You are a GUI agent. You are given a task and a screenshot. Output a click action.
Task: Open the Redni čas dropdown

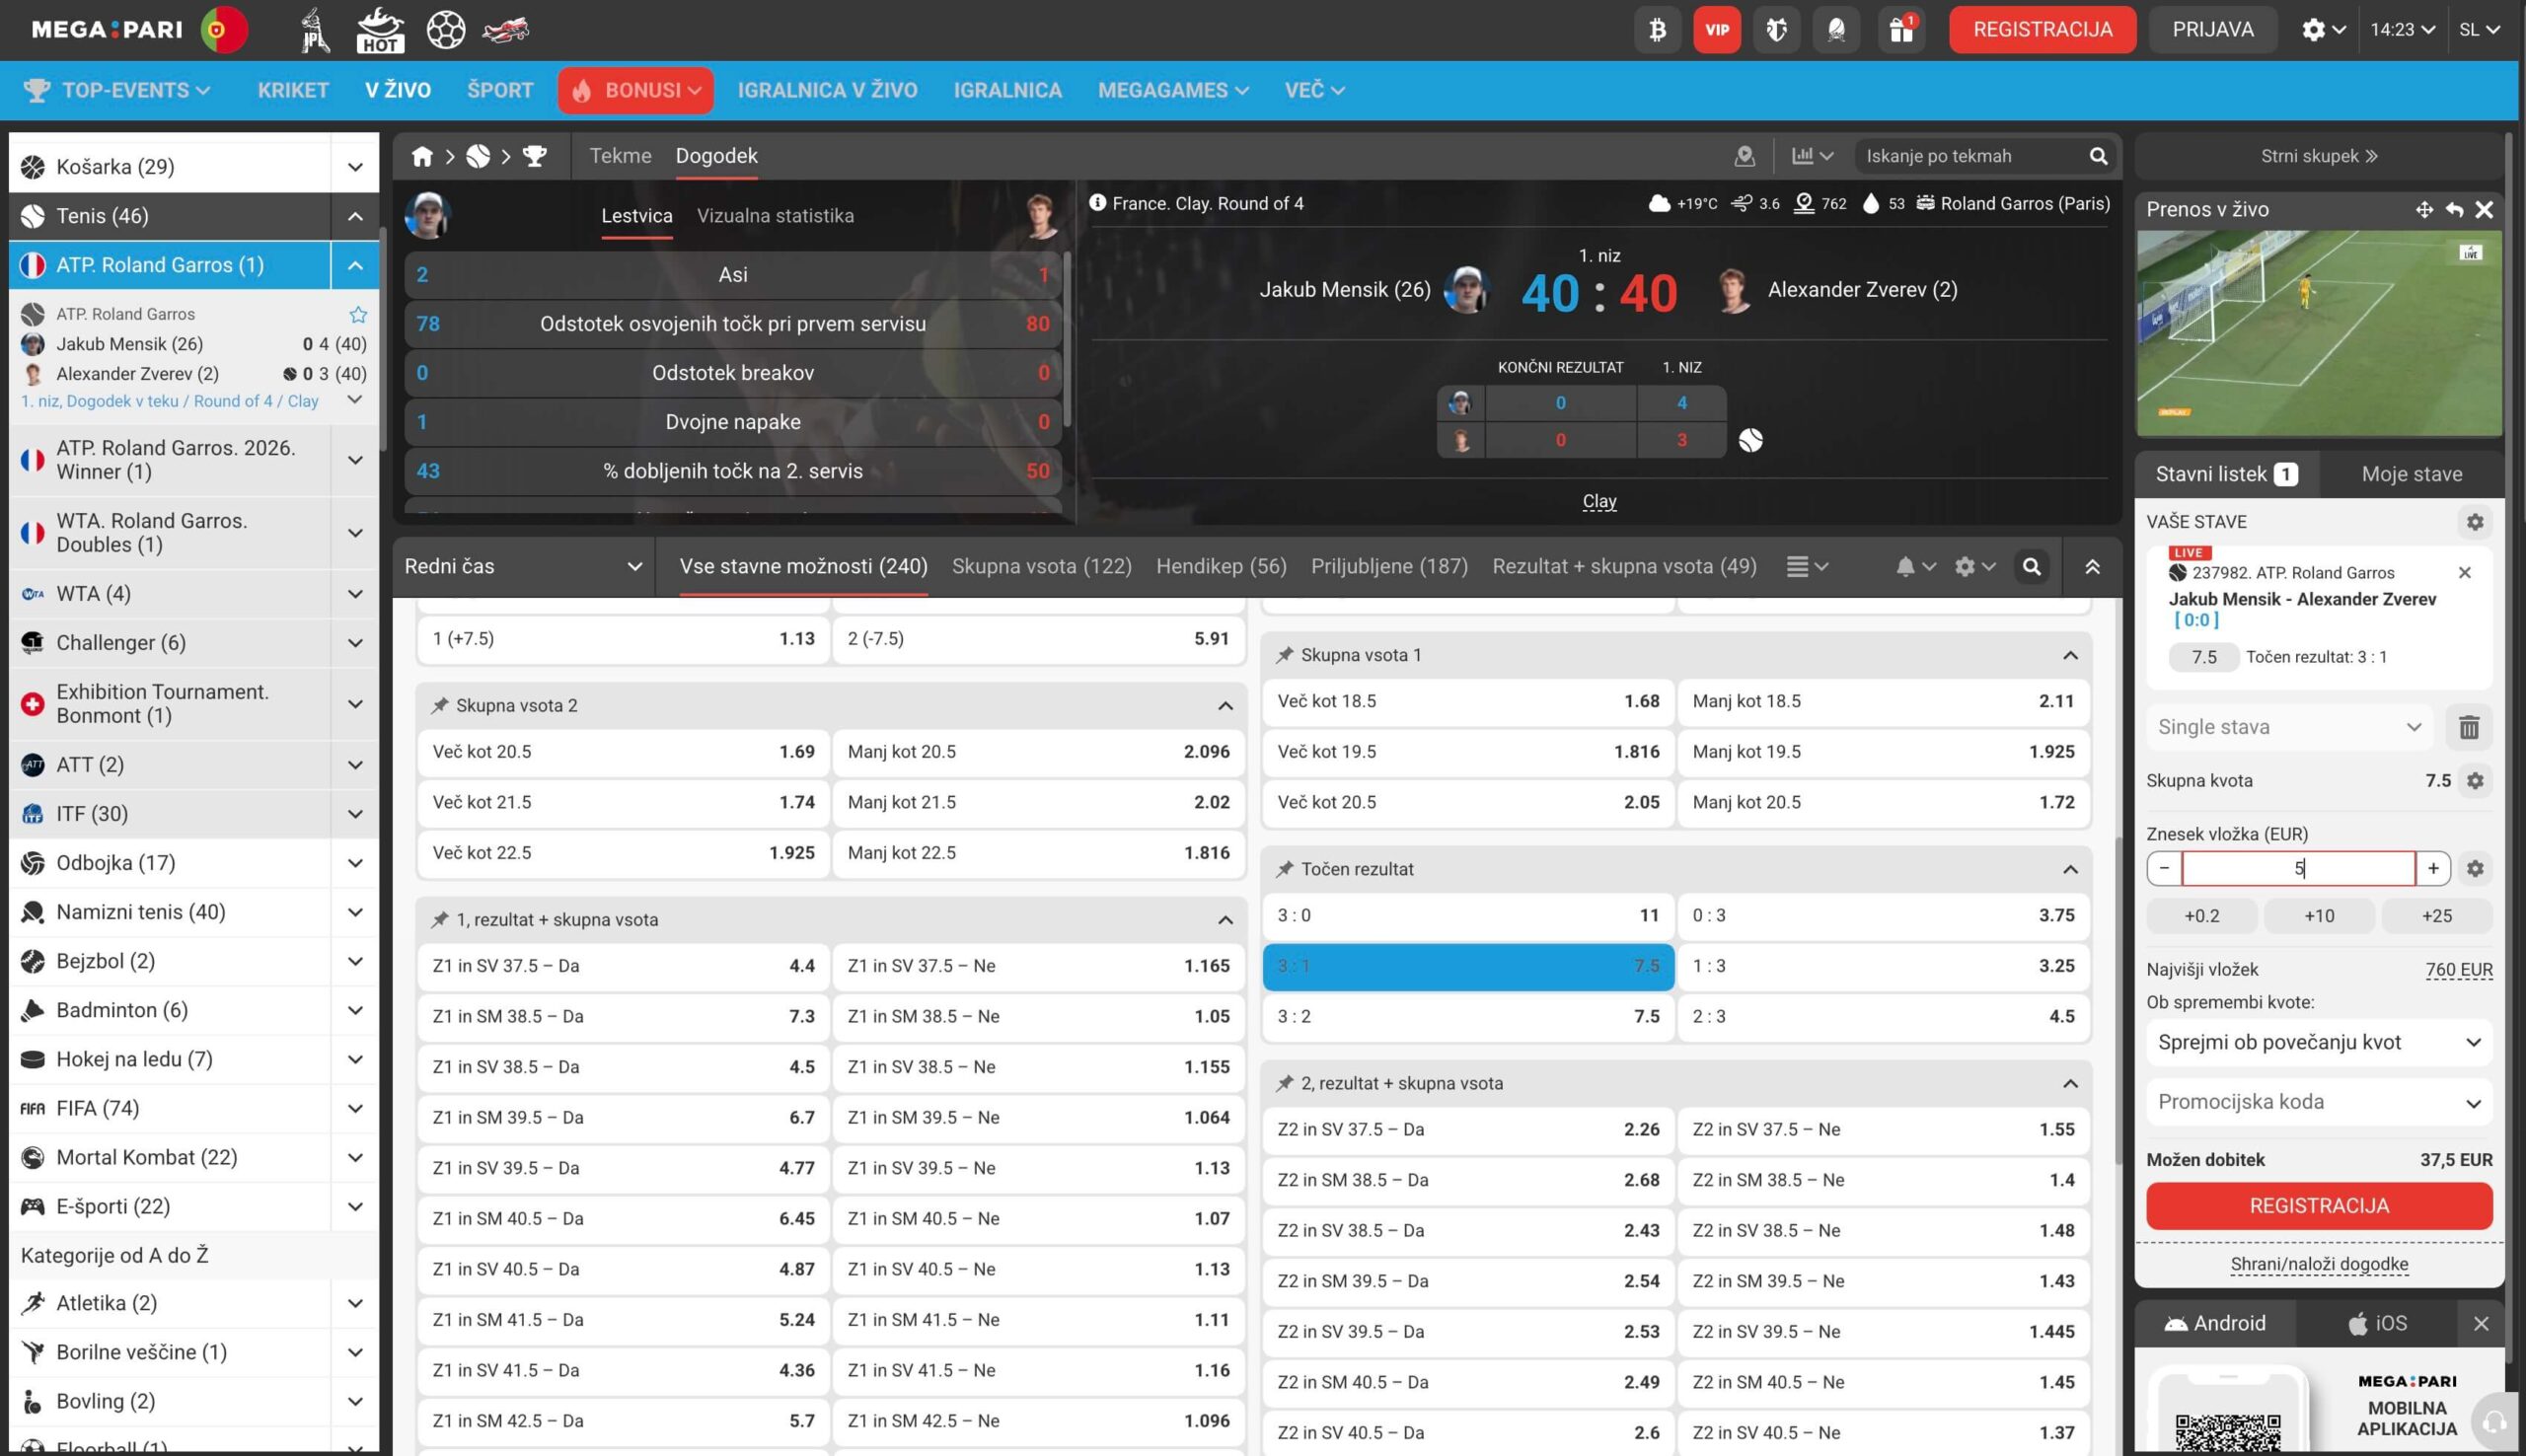pyautogui.click(x=523, y=567)
